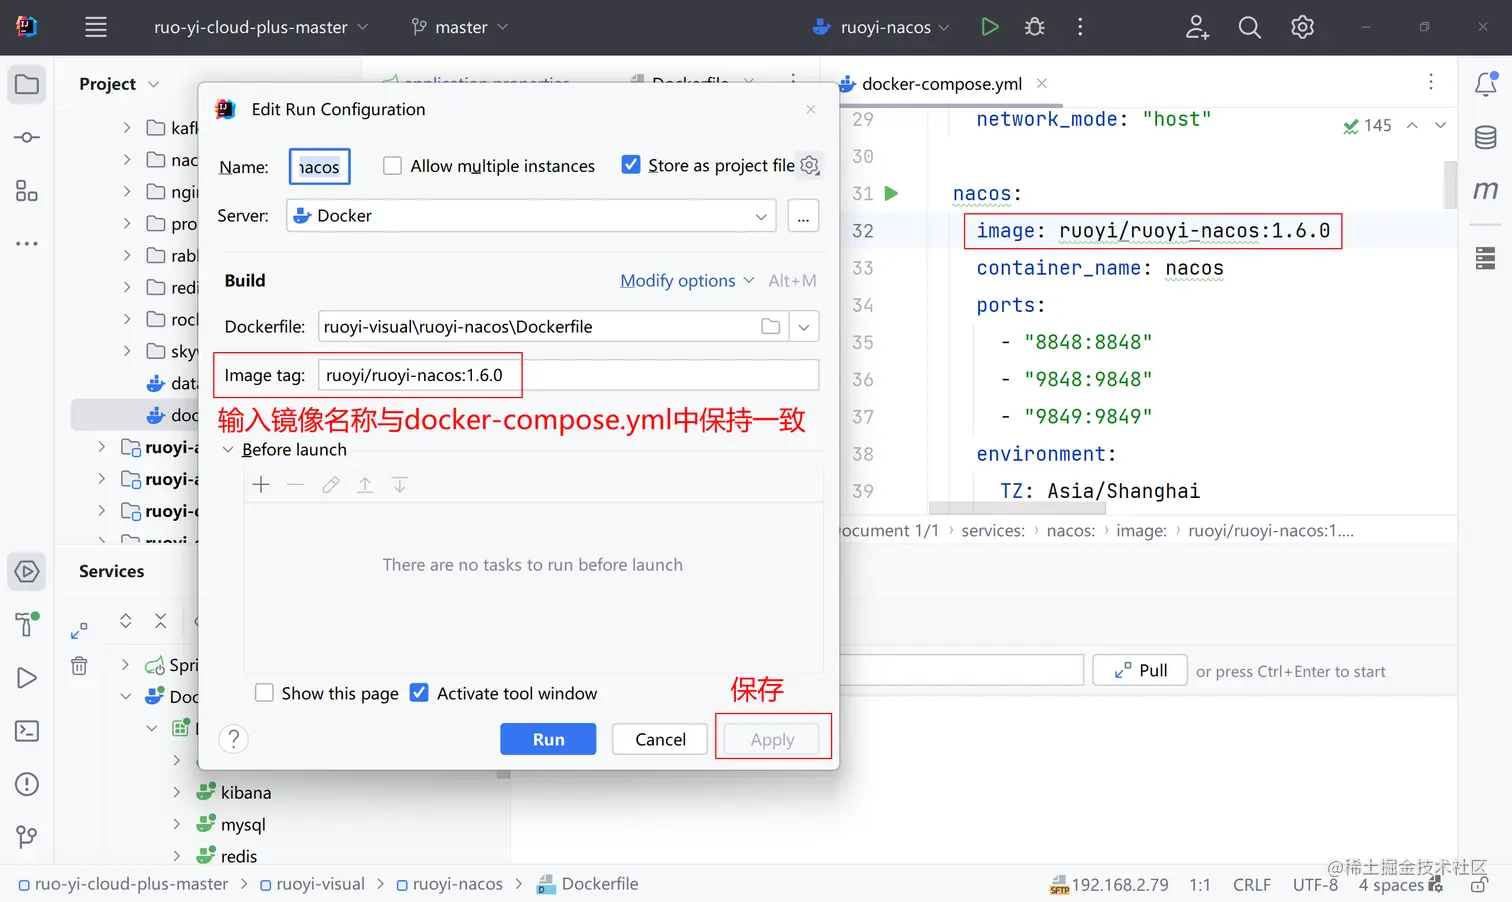The image size is (1512, 902).
Task: Open Code With Me add-user icon
Action: (1197, 27)
